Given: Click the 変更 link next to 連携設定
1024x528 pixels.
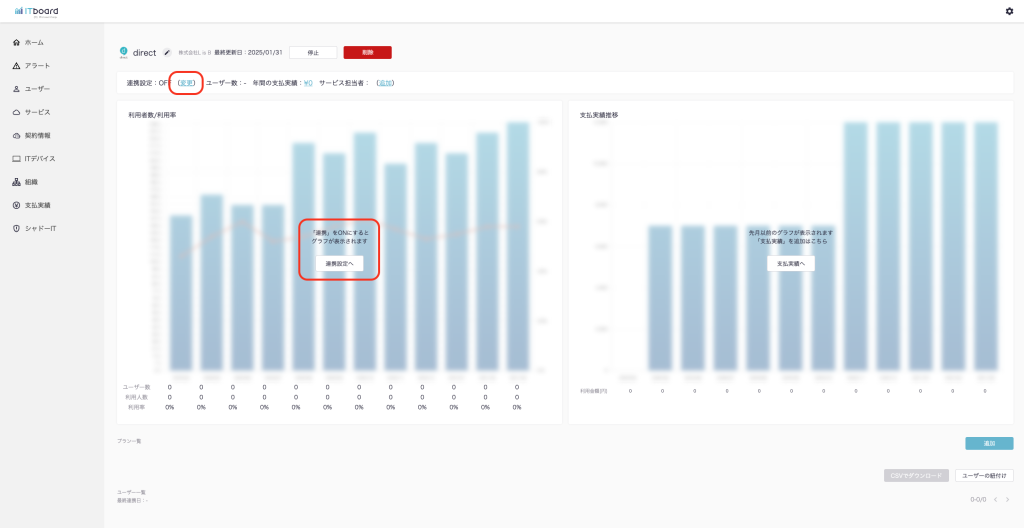Looking at the screenshot, I should click(186, 83).
